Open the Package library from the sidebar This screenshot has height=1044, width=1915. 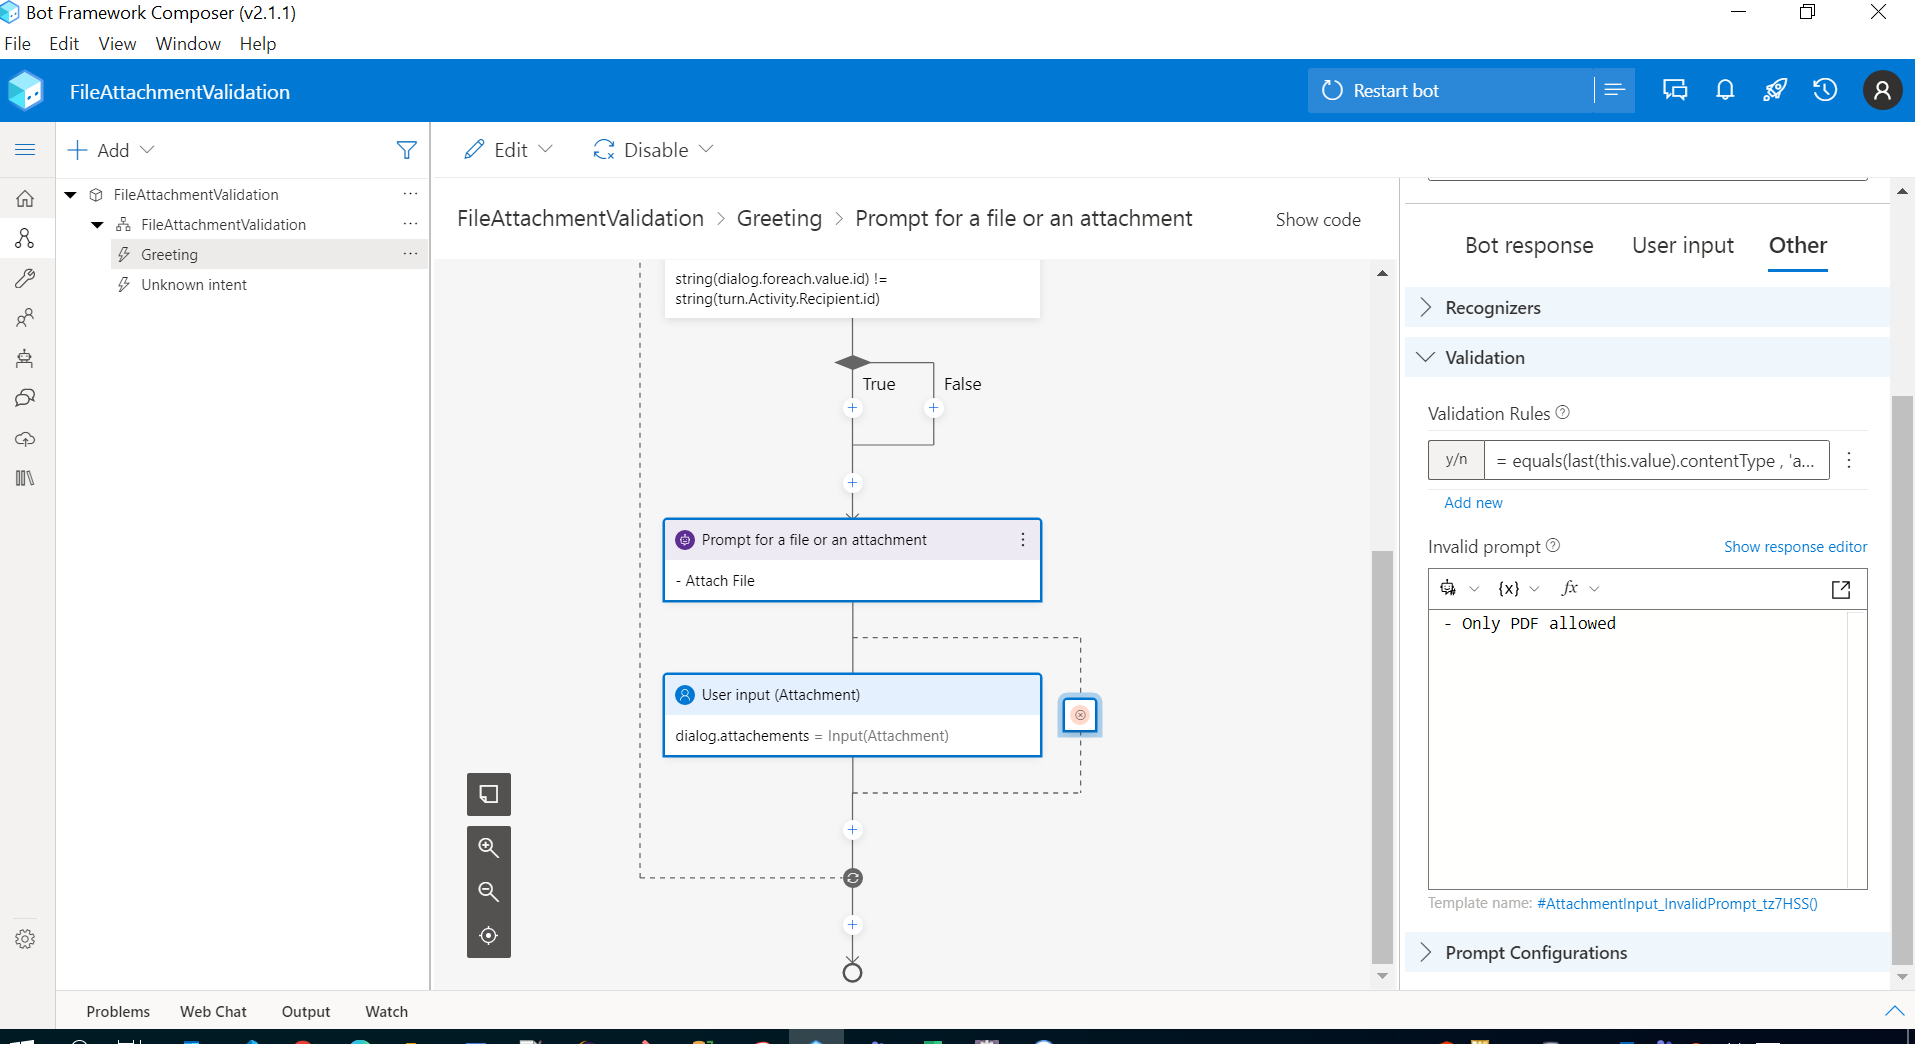(25, 478)
